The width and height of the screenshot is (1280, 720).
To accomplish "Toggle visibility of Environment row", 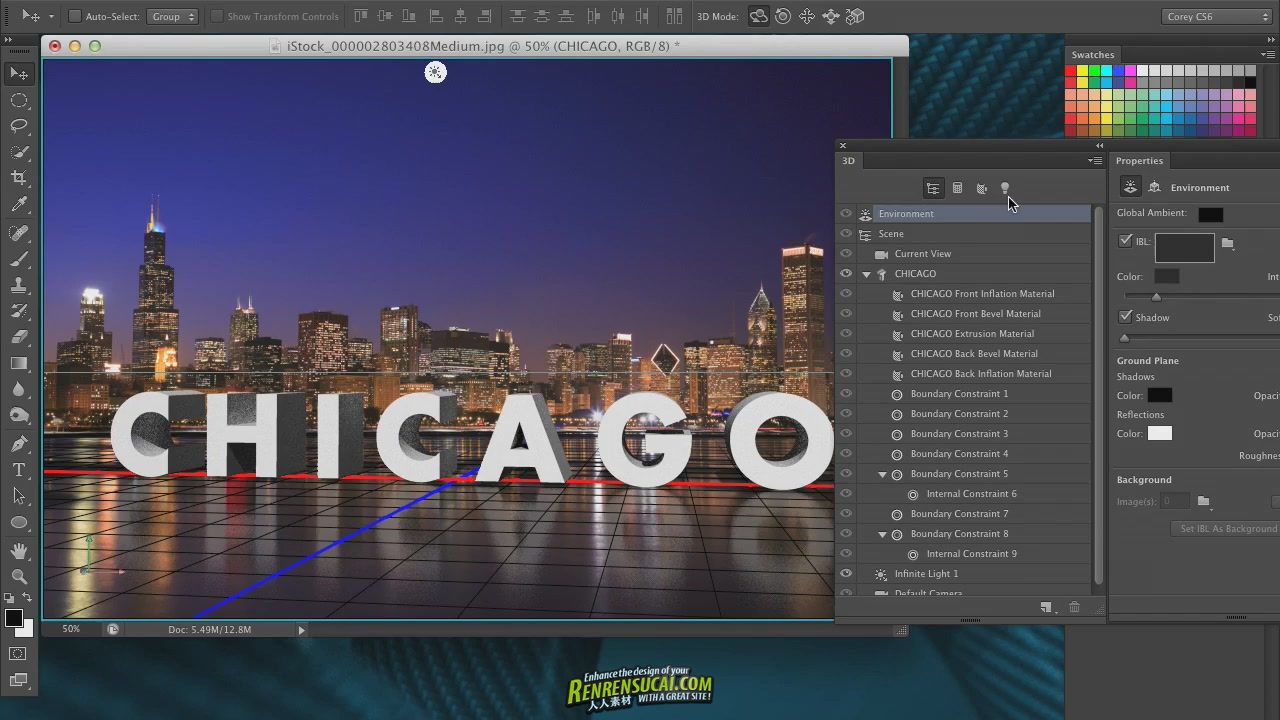I will (x=846, y=213).
